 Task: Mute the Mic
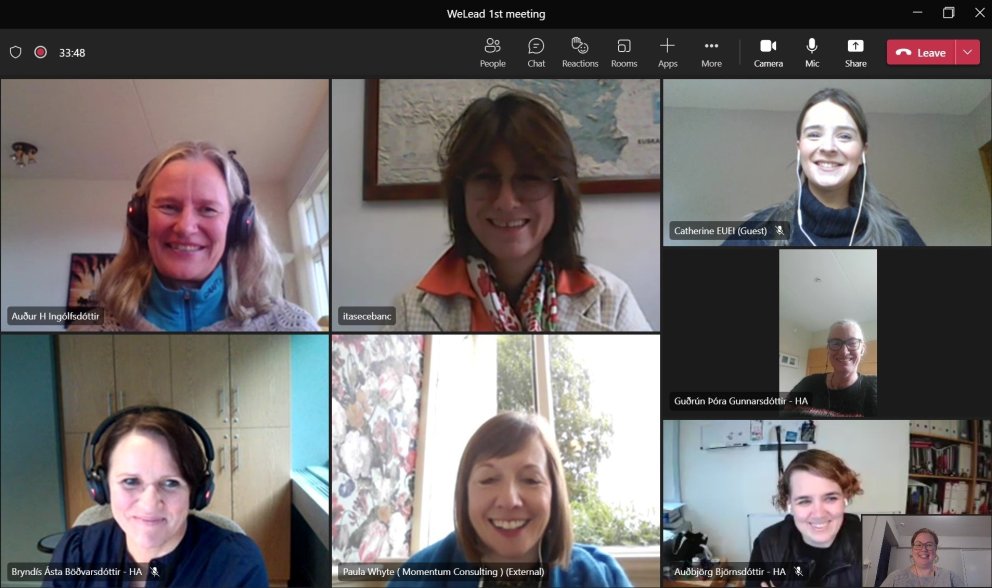(812, 52)
